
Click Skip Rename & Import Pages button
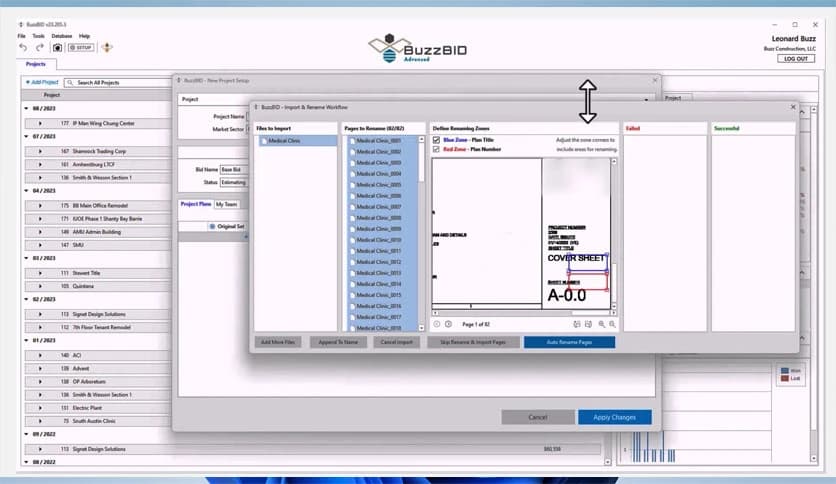pos(473,342)
